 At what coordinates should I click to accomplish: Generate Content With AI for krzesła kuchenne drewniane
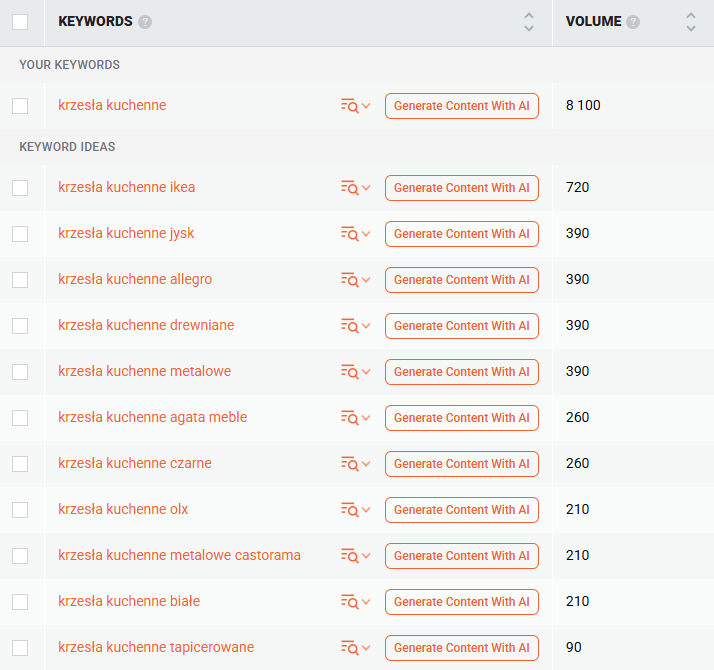(462, 326)
